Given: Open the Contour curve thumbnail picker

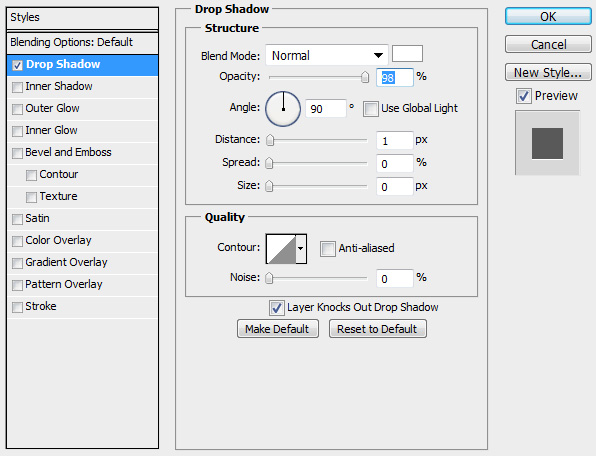Looking at the screenshot, I should coord(281,249).
